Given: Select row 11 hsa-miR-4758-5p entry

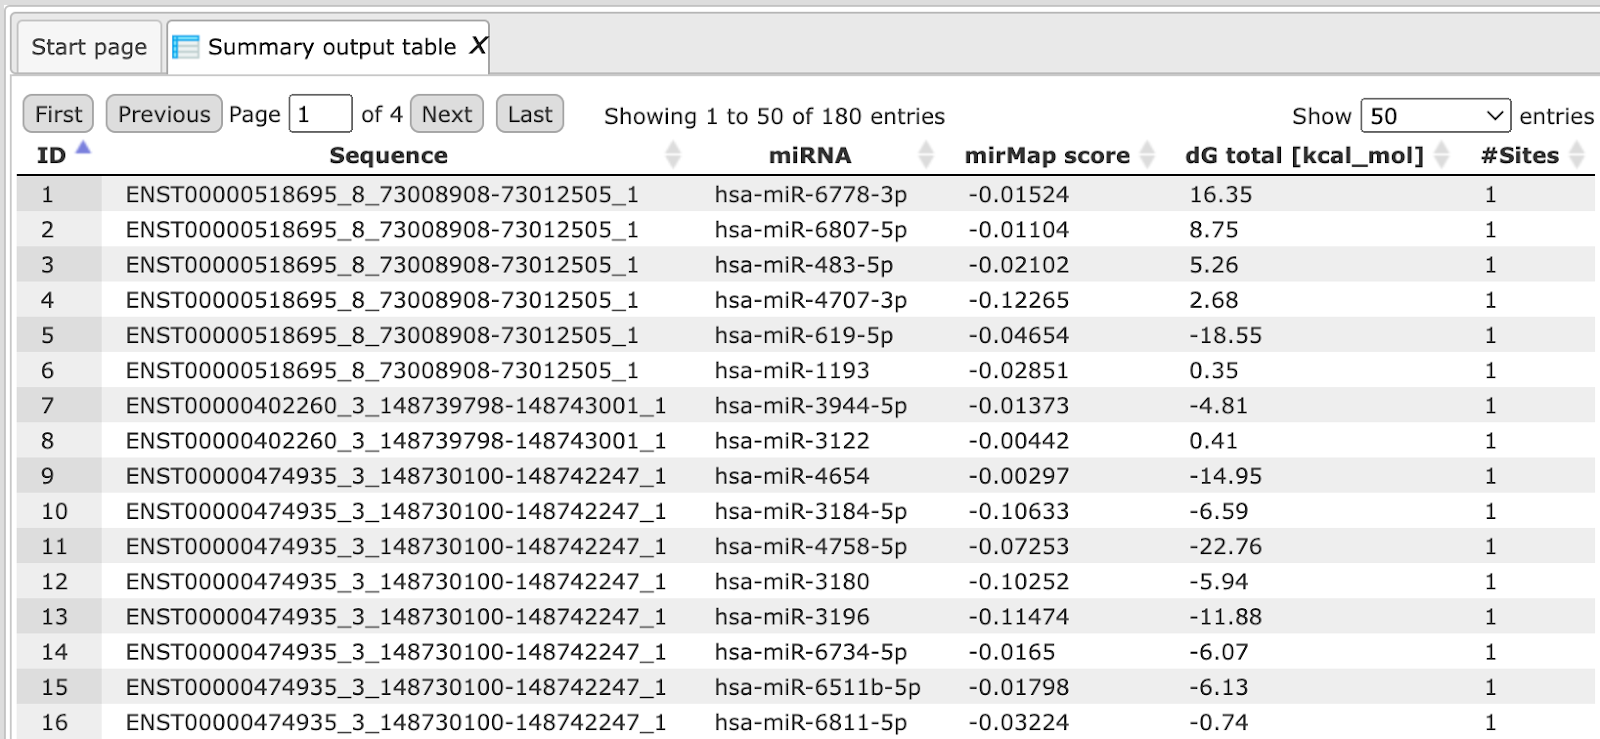Looking at the screenshot, I should click(x=806, y=546).
